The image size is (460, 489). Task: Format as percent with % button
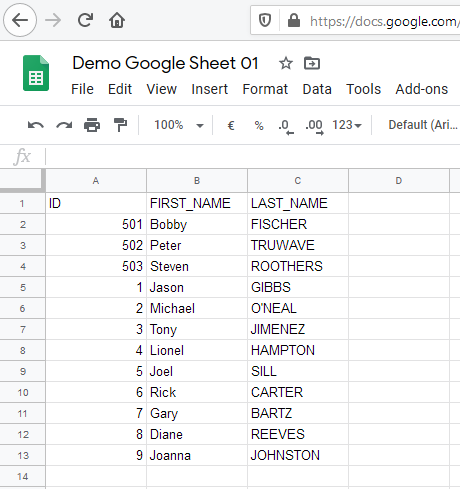(259, 126)
